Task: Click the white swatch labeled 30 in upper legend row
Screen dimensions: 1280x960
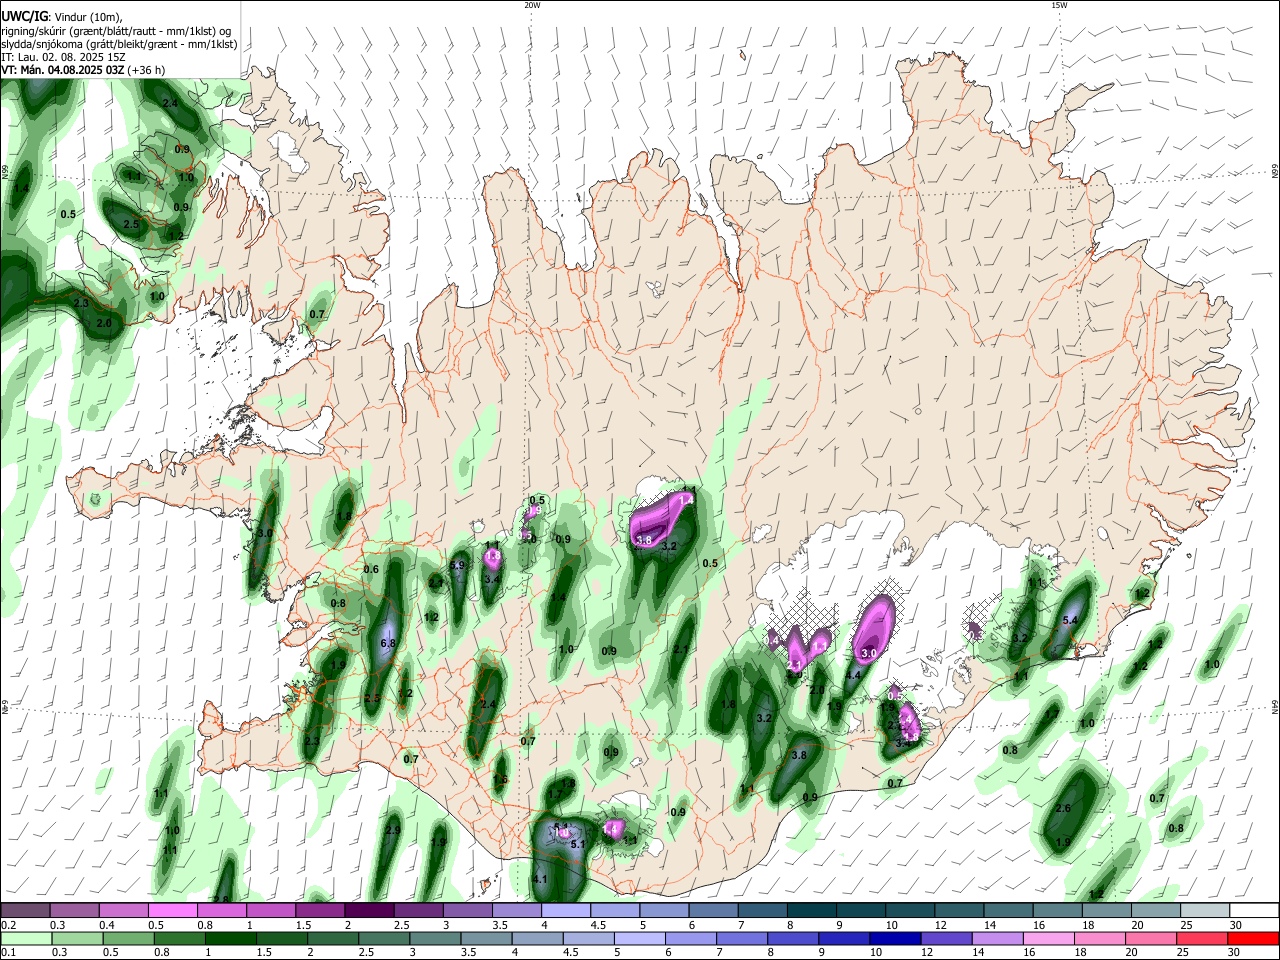Action: (x=1255, y=911)
